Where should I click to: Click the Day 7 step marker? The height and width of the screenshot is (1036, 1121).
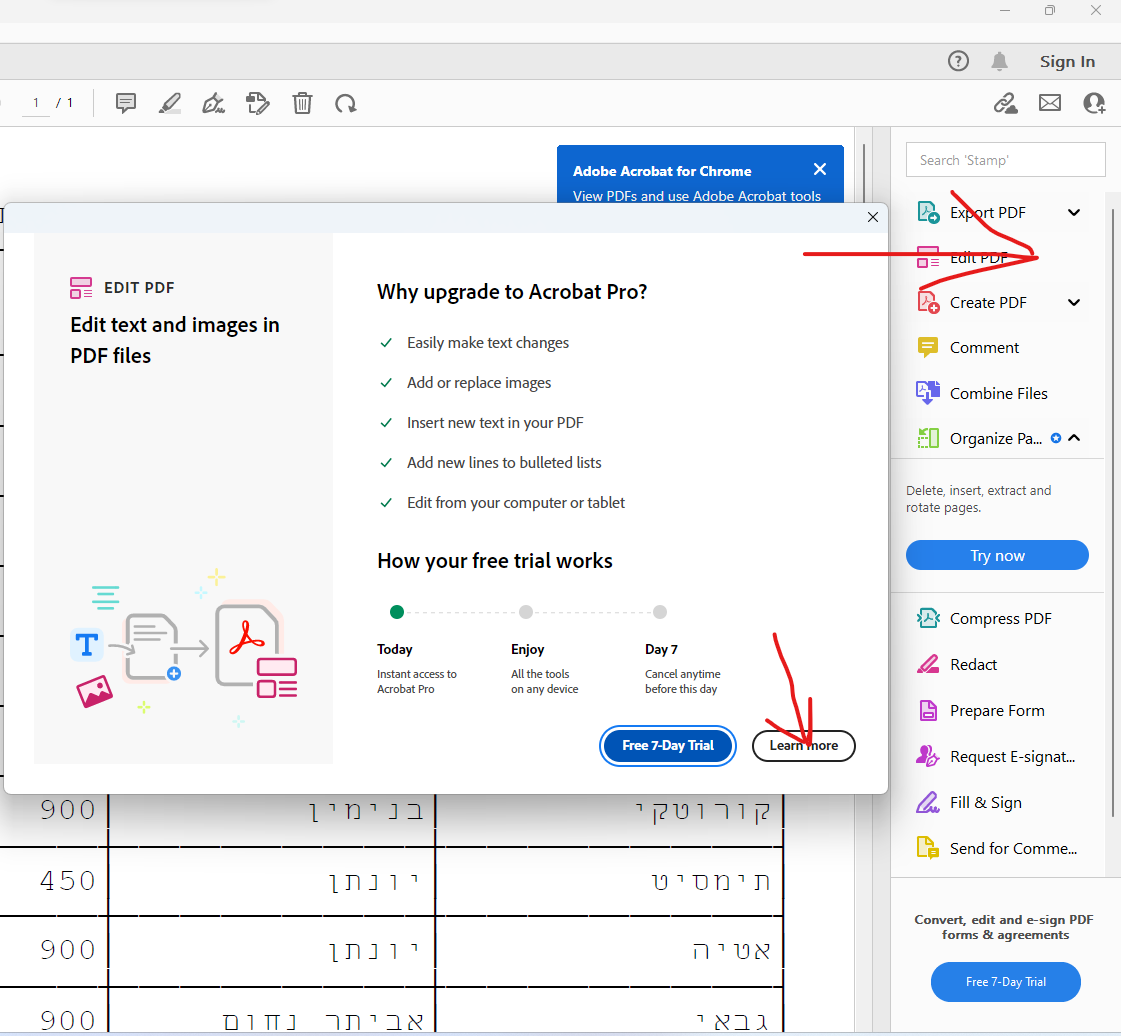pos(660,612)
